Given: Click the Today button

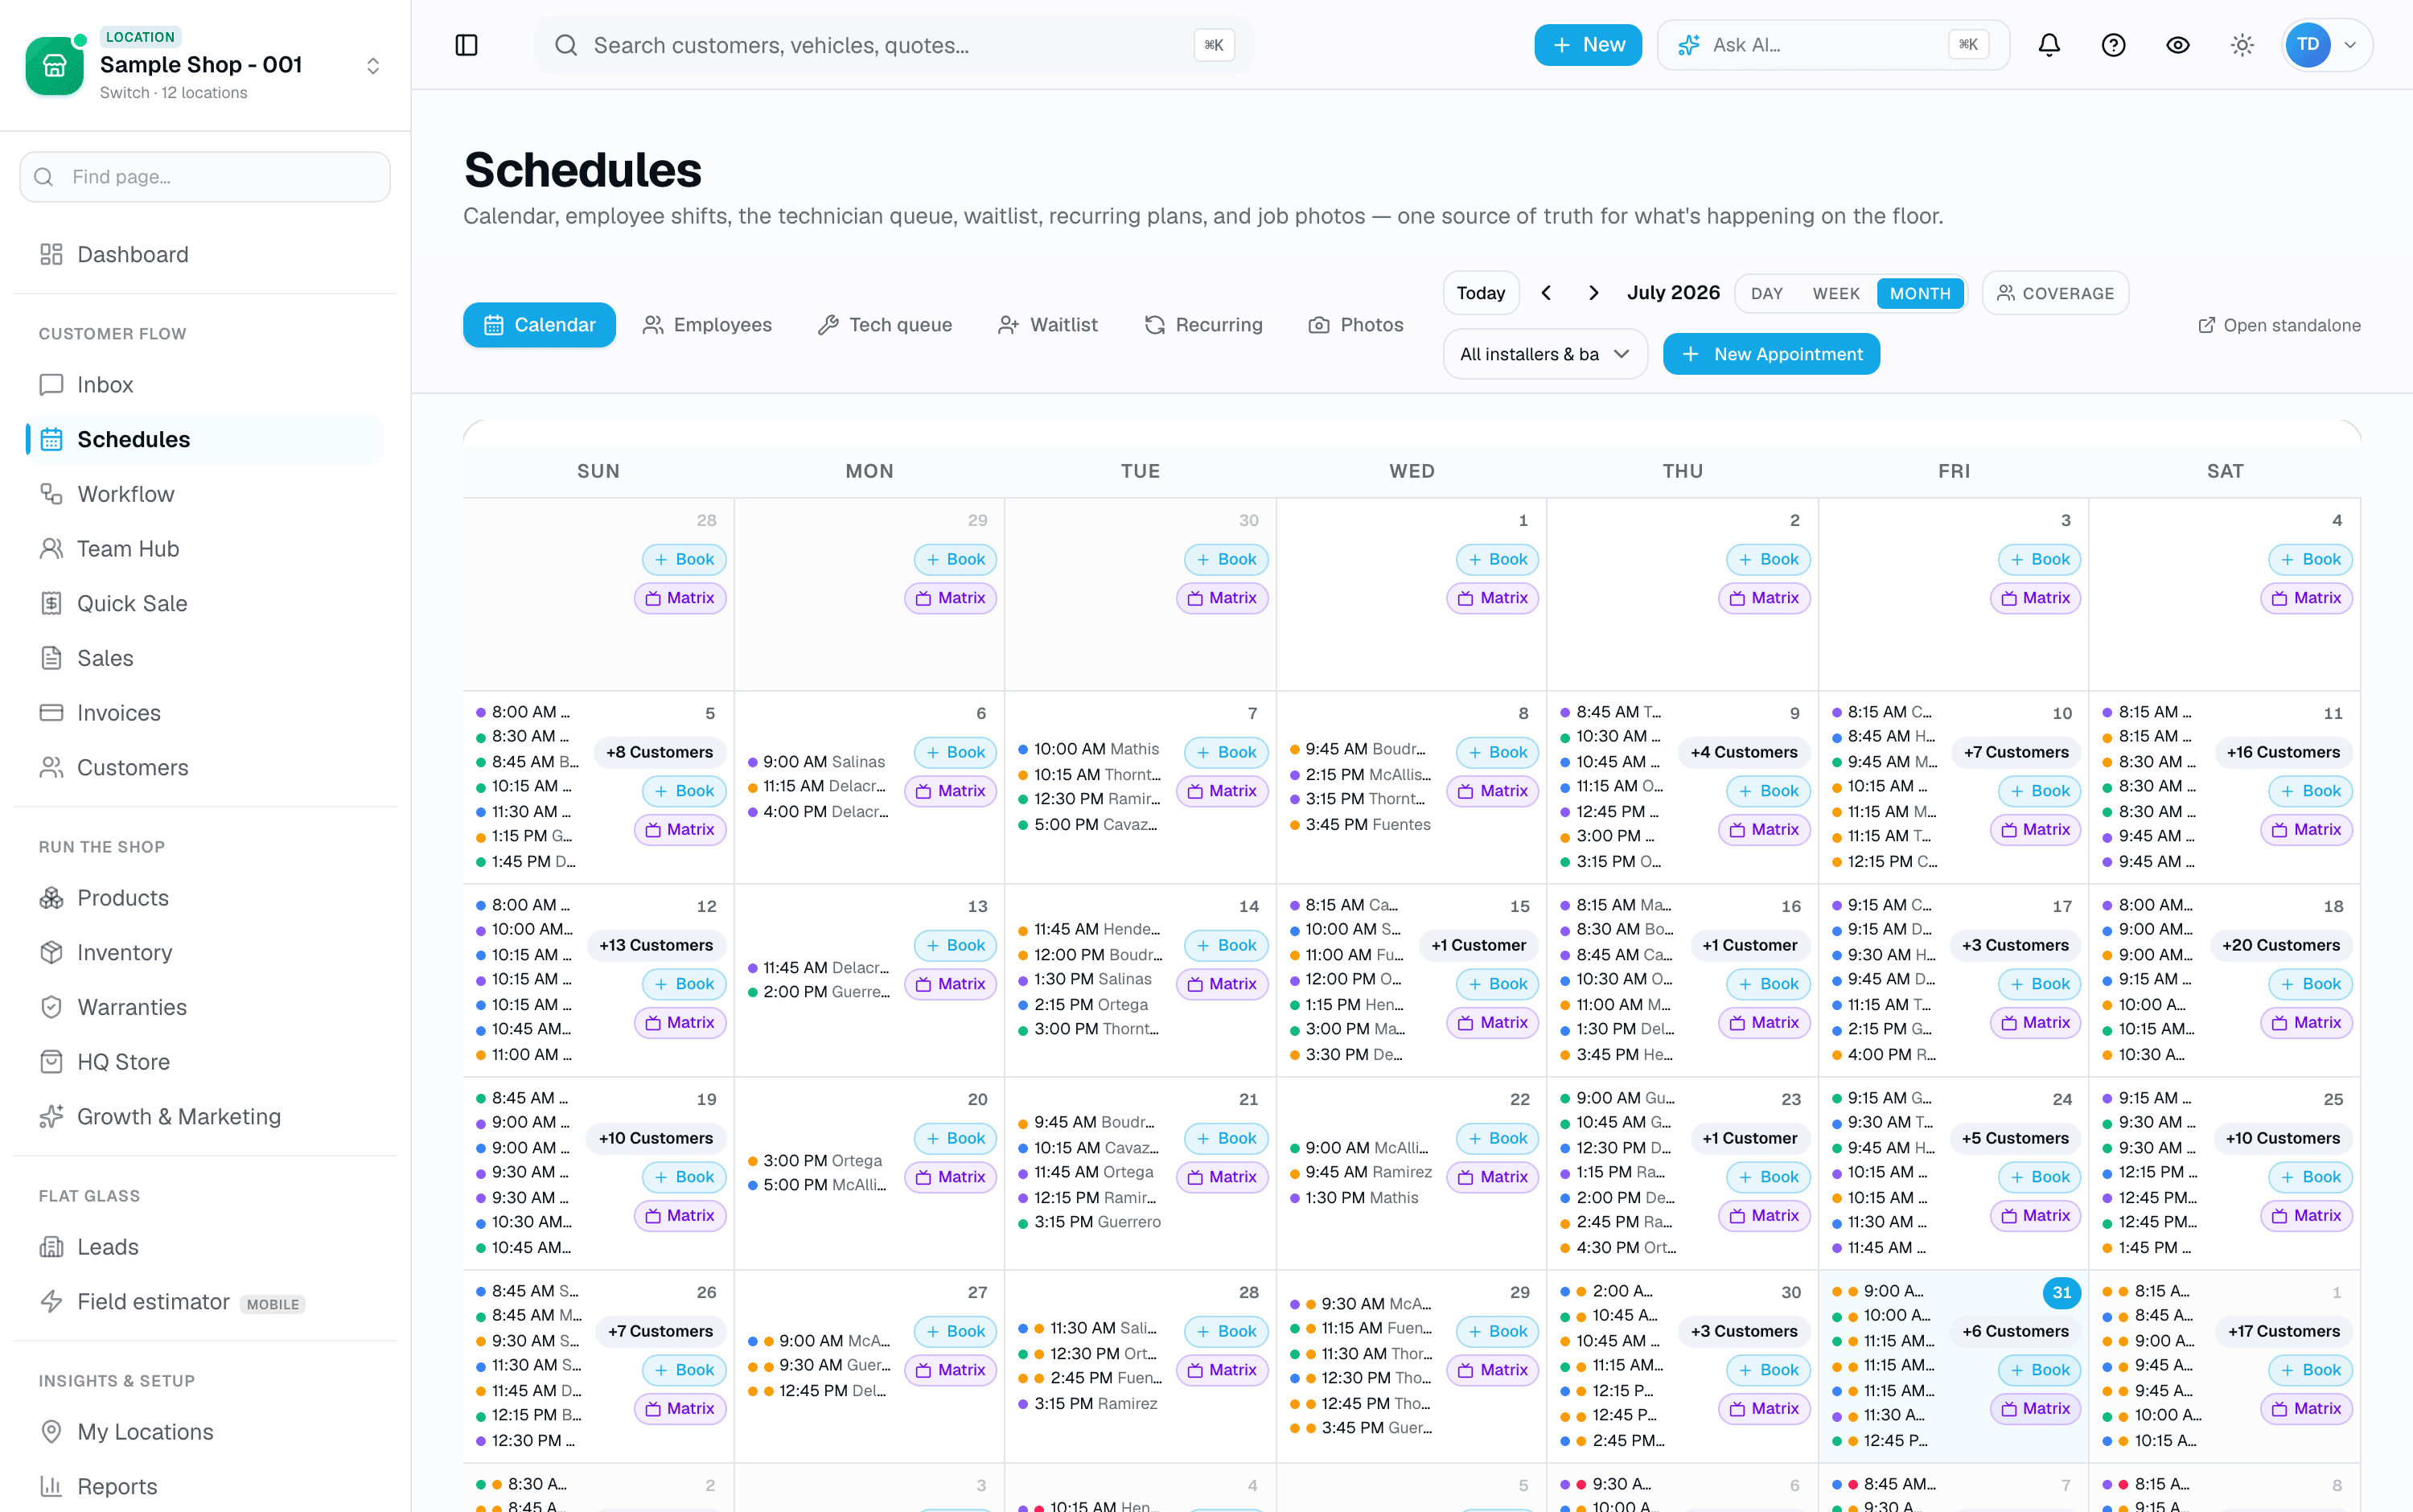Looking at the screenshot, I should tap(1480, 293).
